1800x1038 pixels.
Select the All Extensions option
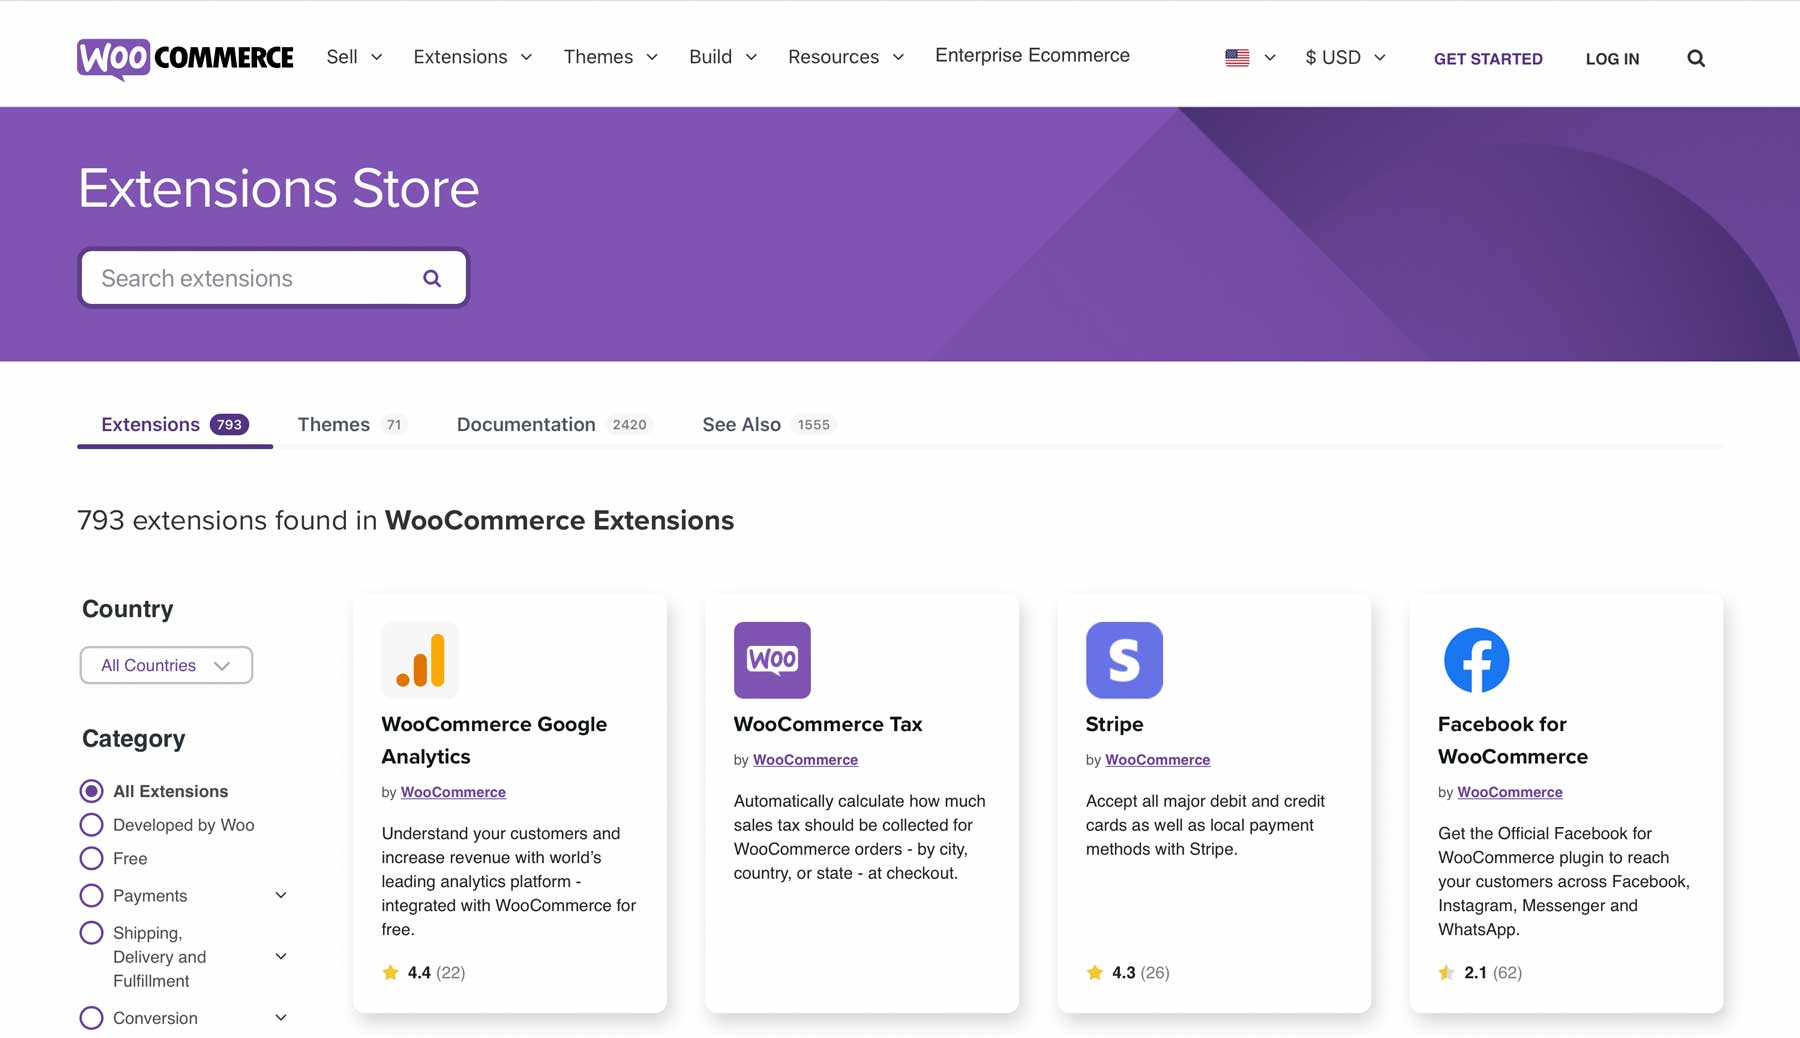[x=91, y=790]
